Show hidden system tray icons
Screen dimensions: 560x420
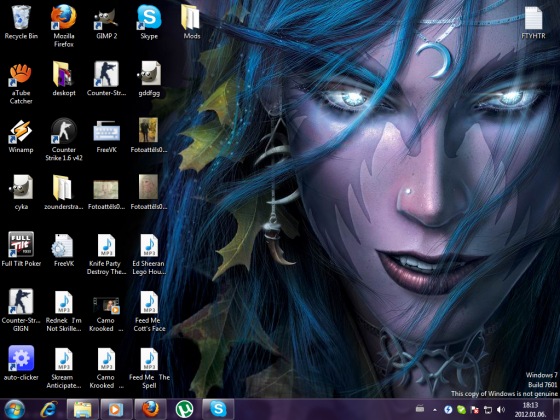[435, 410]
